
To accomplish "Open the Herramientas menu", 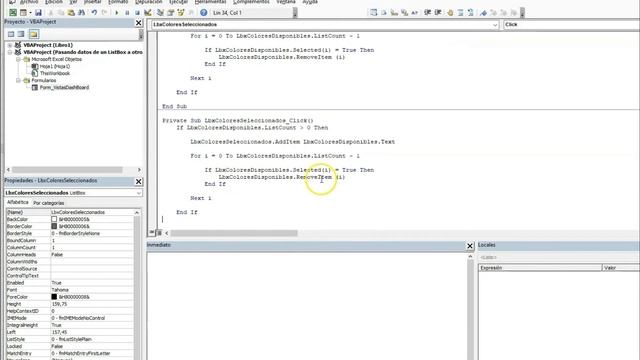I will (x=210, y=2).
